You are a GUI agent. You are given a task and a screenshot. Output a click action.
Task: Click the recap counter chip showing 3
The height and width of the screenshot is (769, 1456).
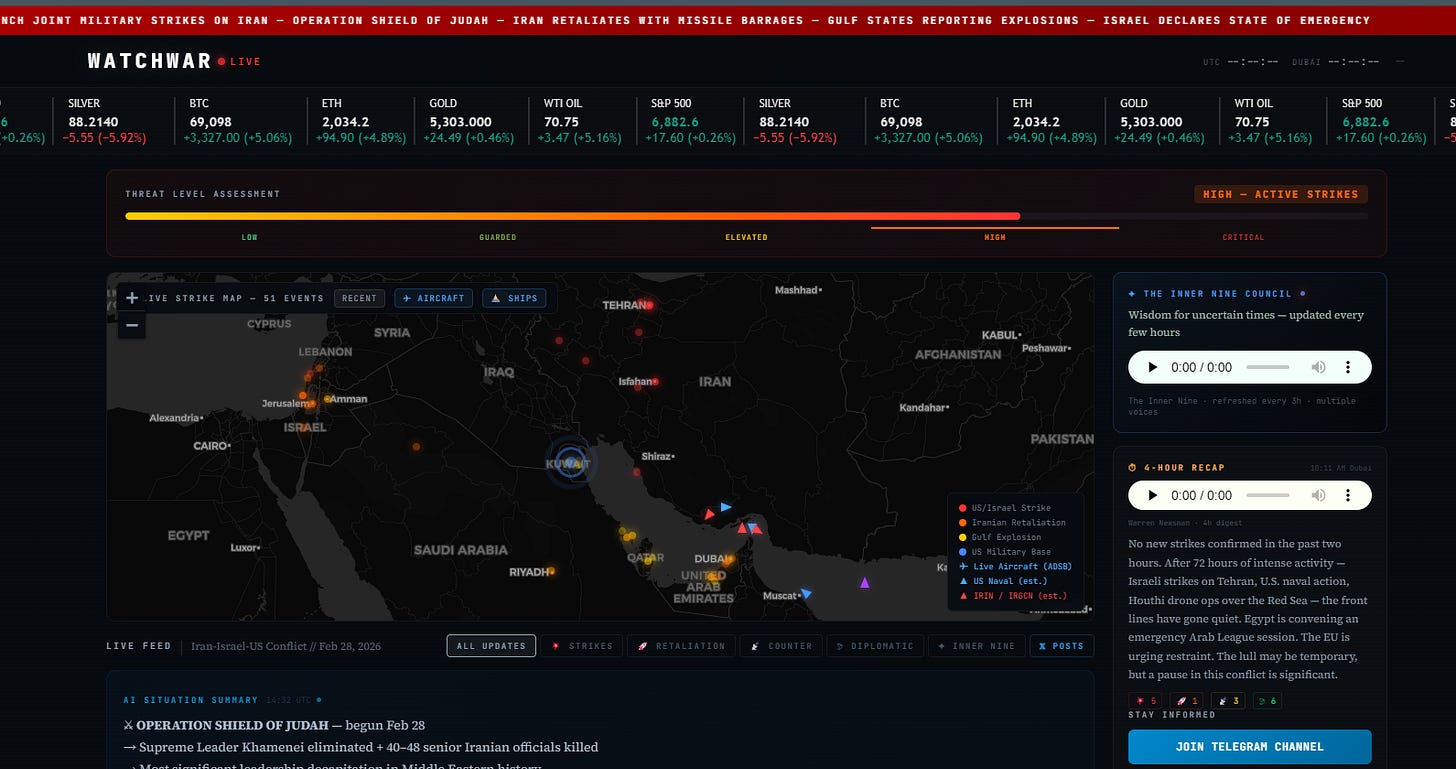(1227, 701)
